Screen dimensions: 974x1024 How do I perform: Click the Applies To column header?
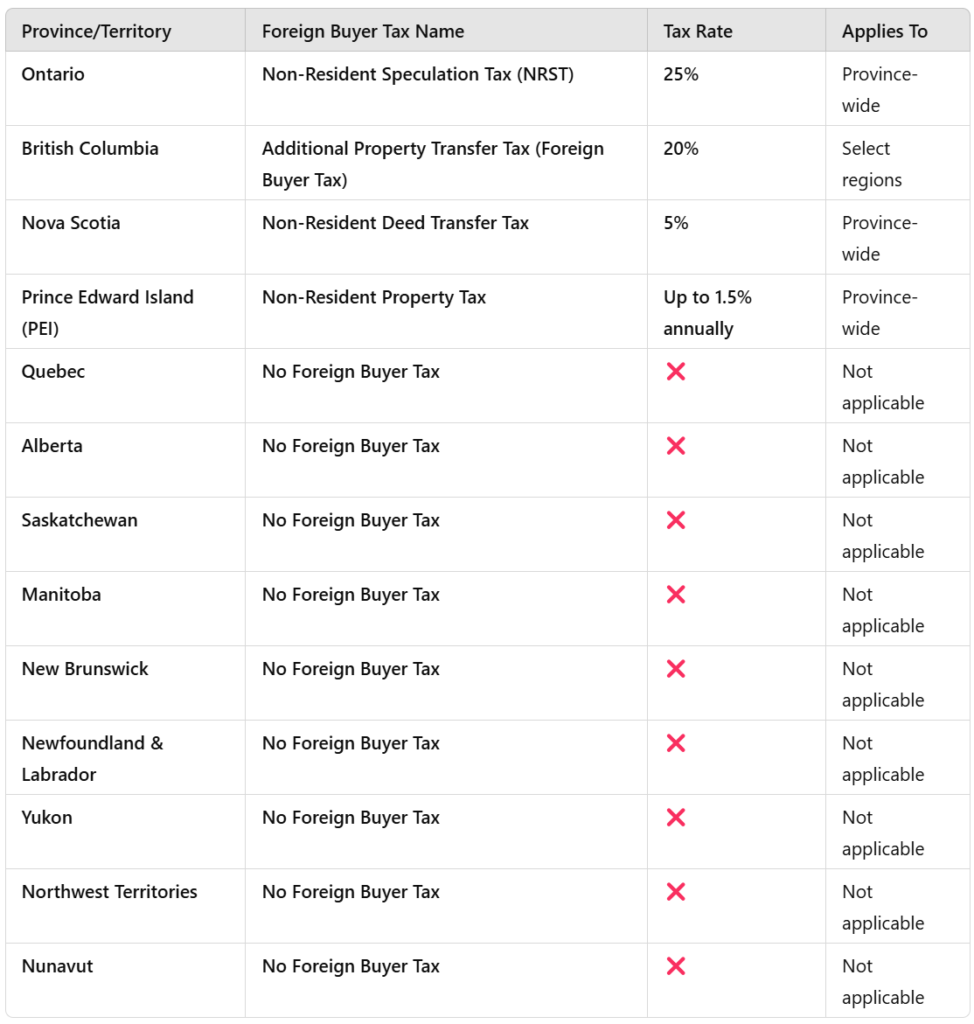[x=885, y=32]
